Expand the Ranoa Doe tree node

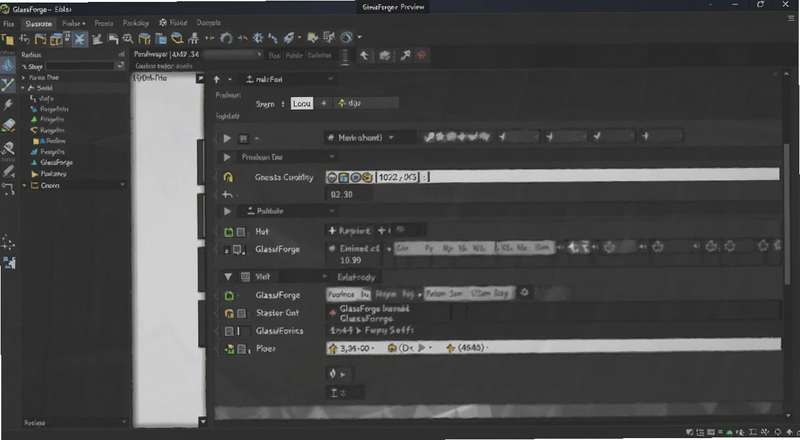coord(24,78)
